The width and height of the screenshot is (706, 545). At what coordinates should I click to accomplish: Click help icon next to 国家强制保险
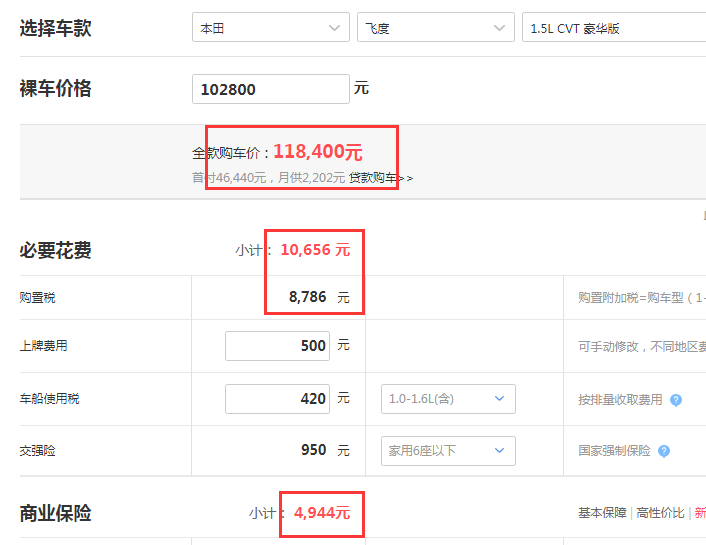pos(664,451)
